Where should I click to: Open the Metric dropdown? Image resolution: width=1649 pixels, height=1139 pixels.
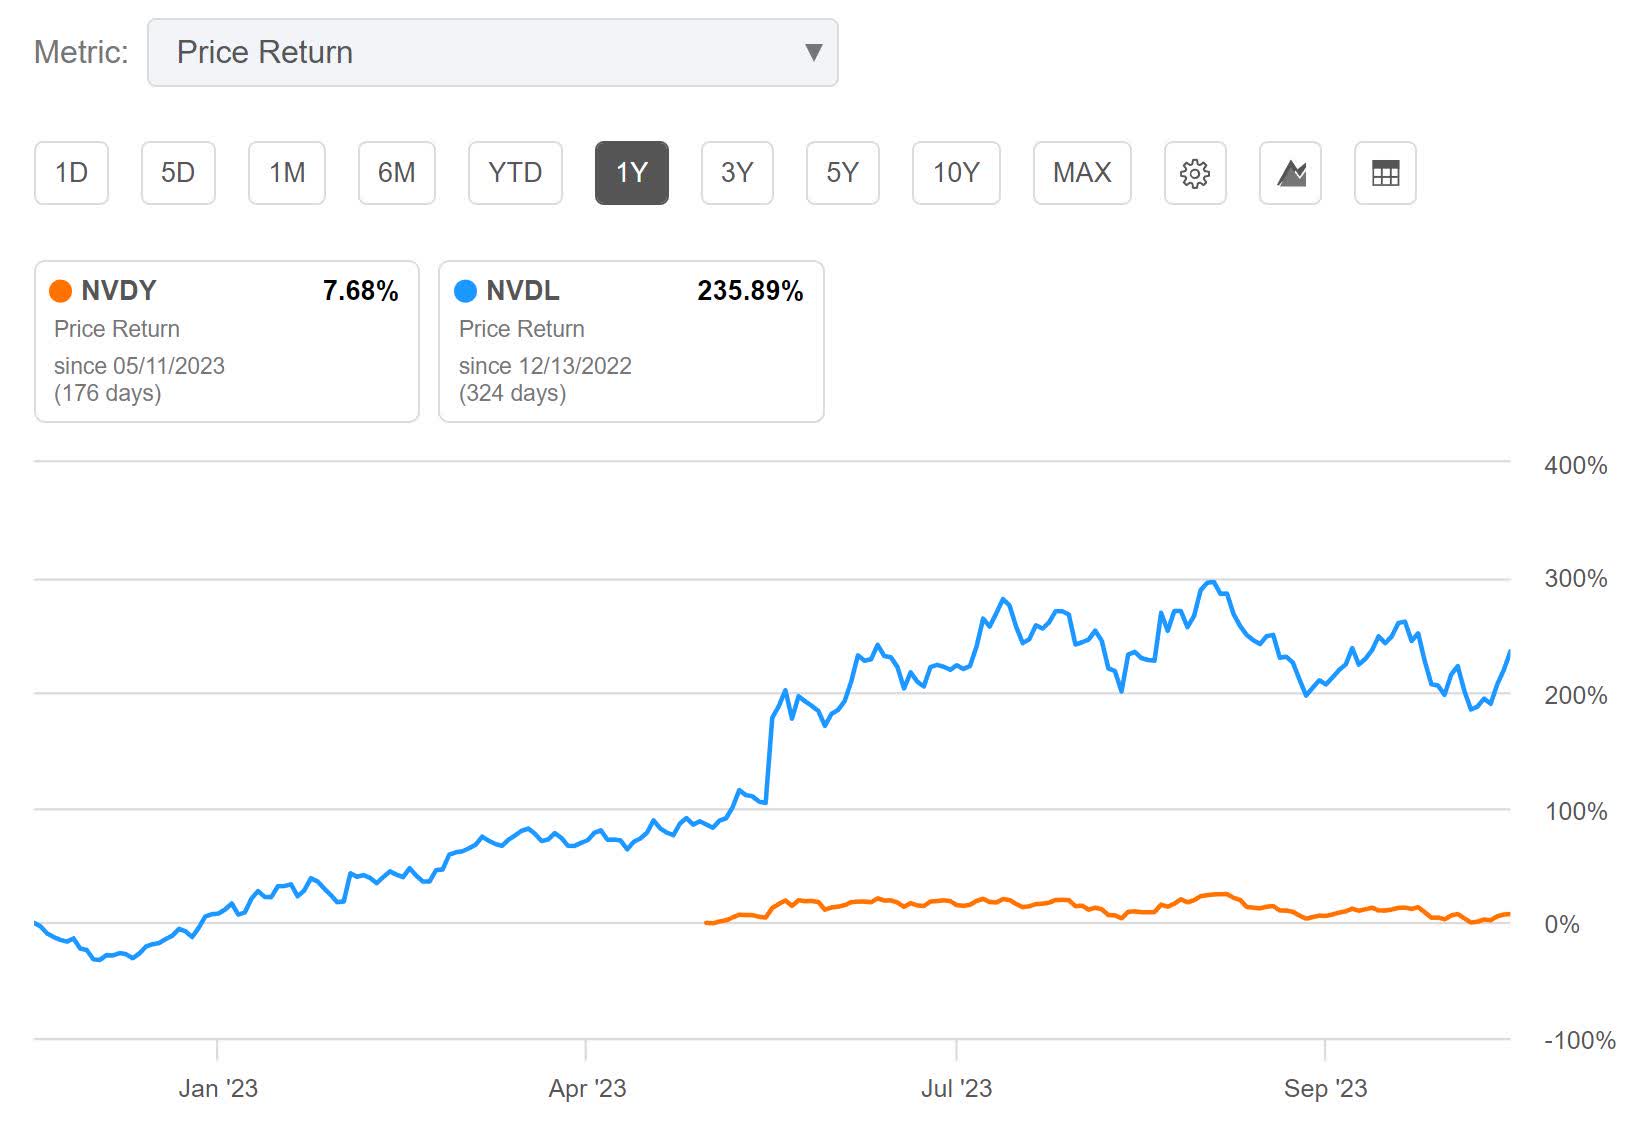click(491, 52)
